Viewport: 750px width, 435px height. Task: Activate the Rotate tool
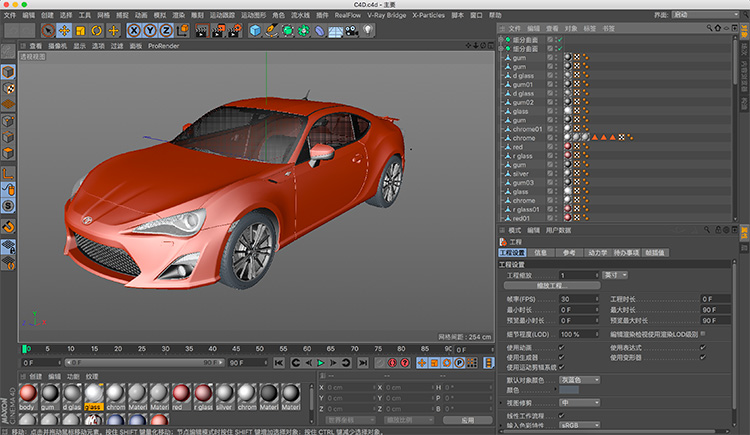97,31
